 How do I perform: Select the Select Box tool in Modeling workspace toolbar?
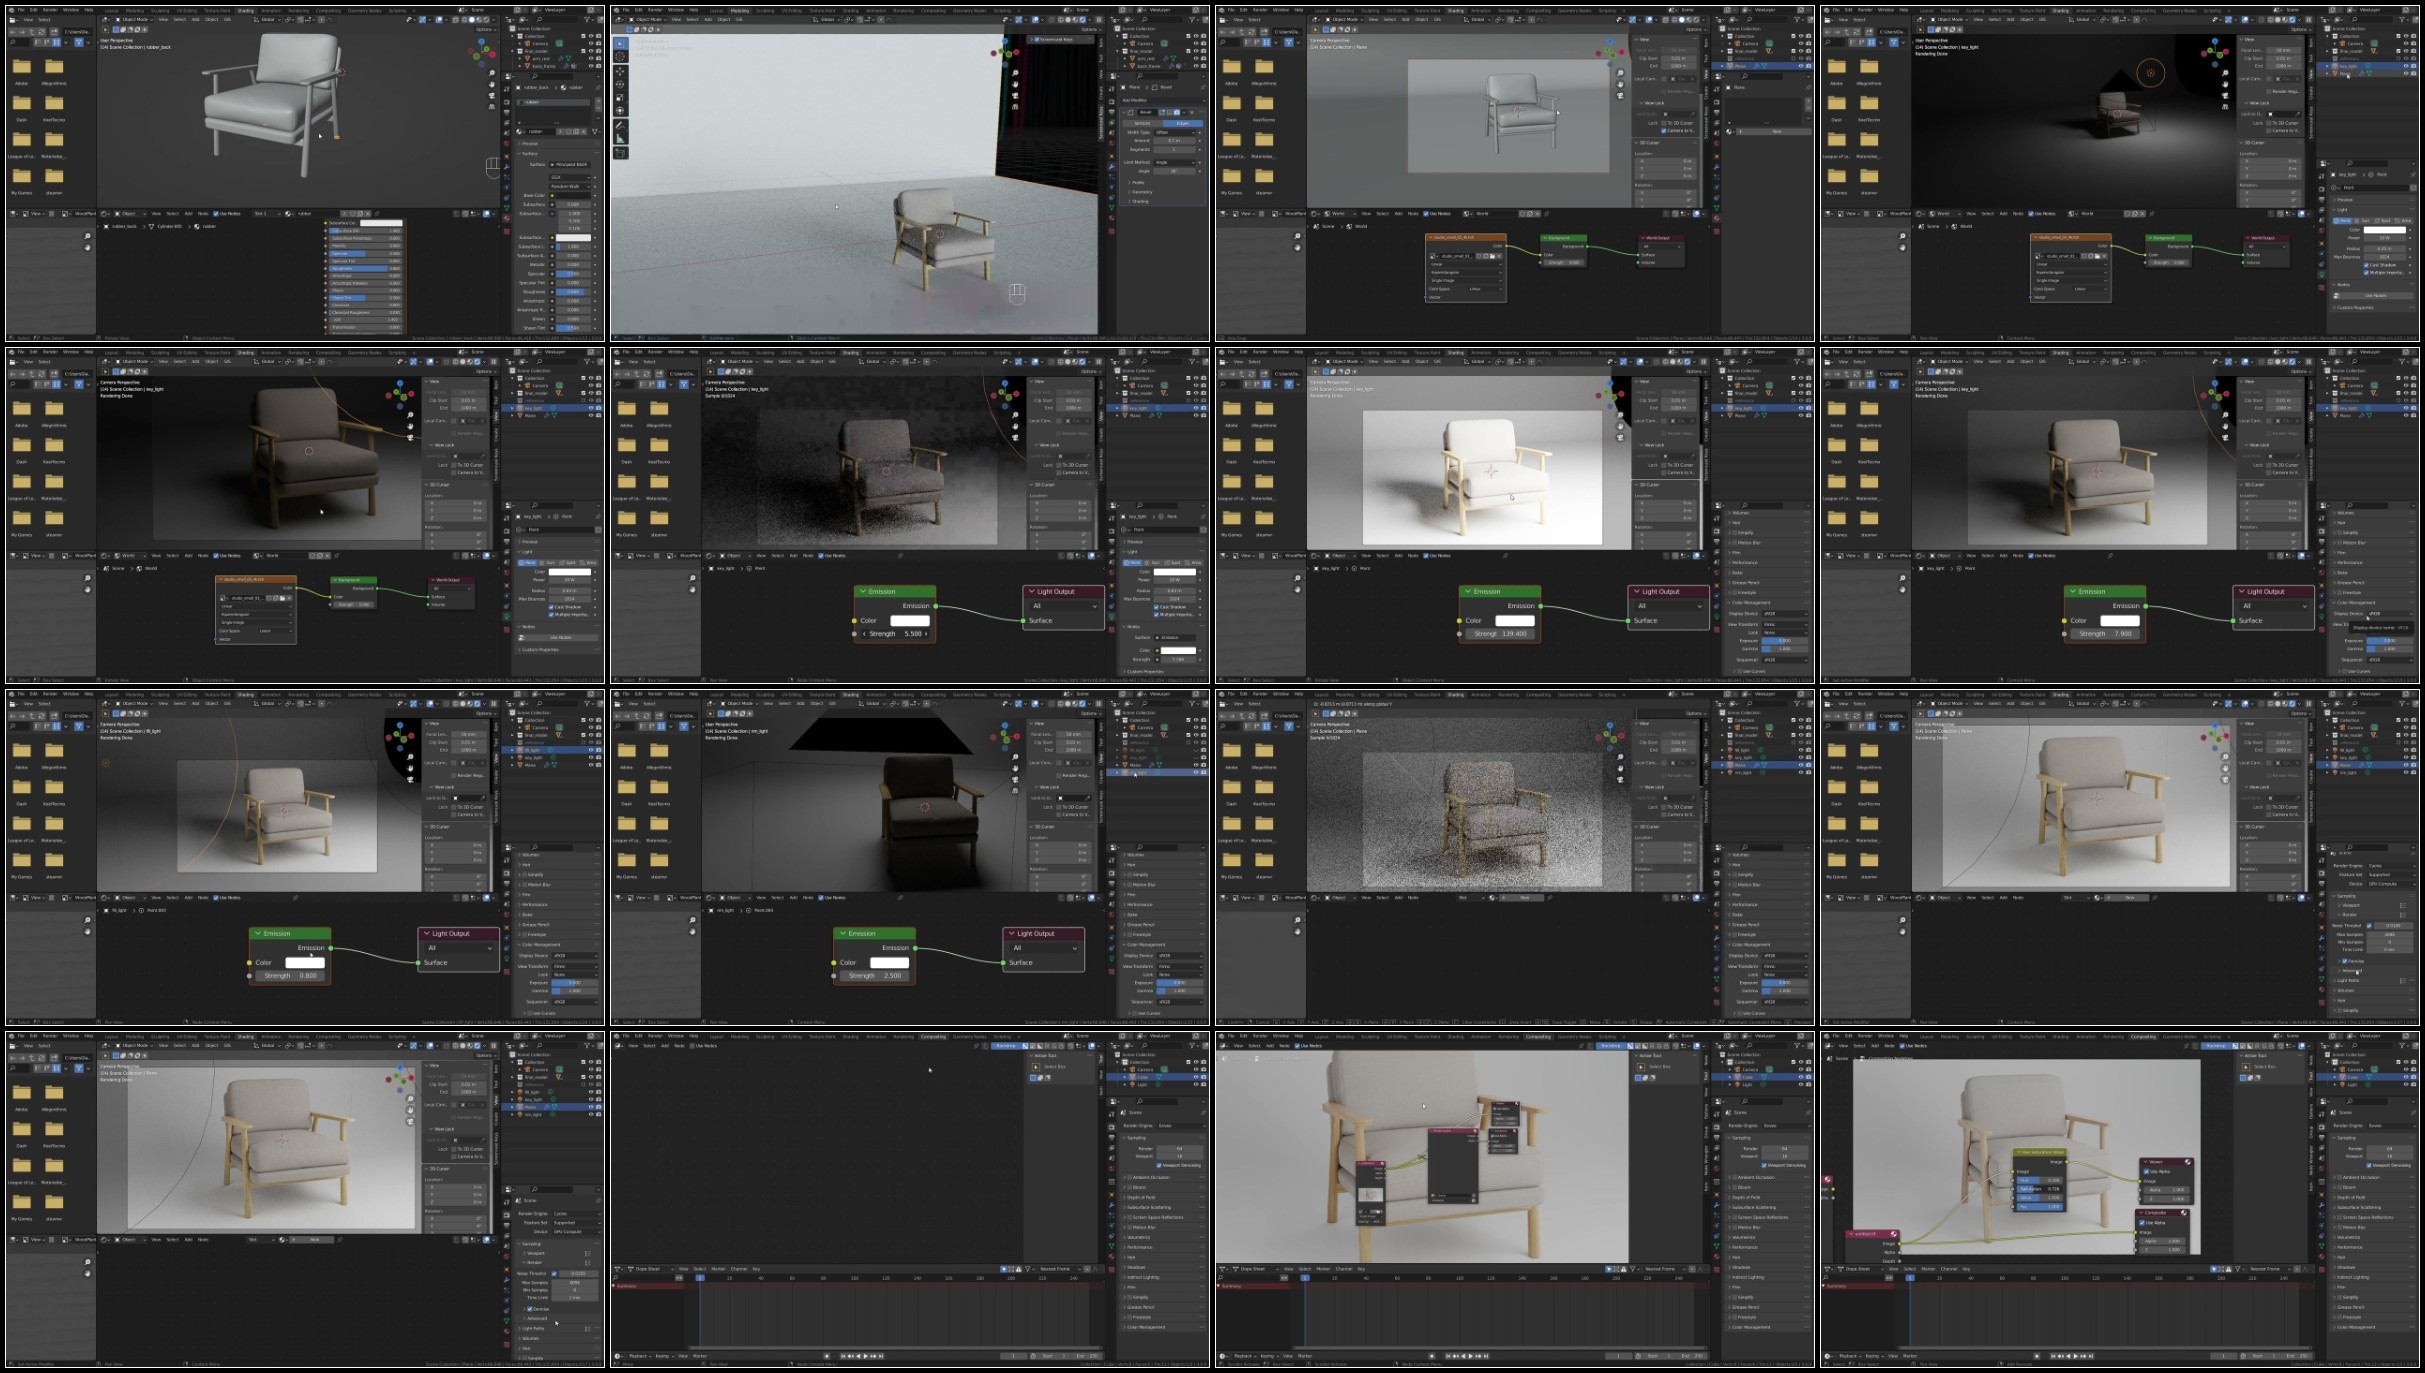coord(620,43)
